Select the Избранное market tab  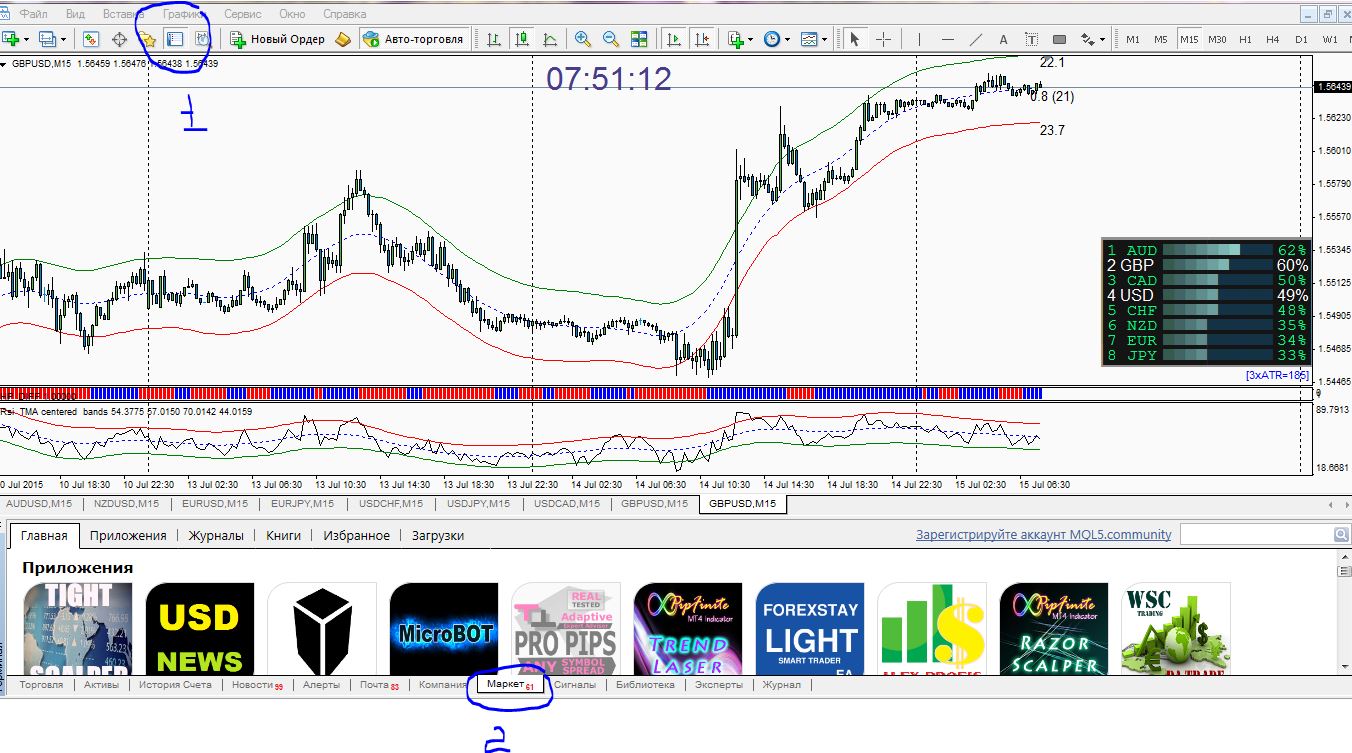tap(356, 535)
